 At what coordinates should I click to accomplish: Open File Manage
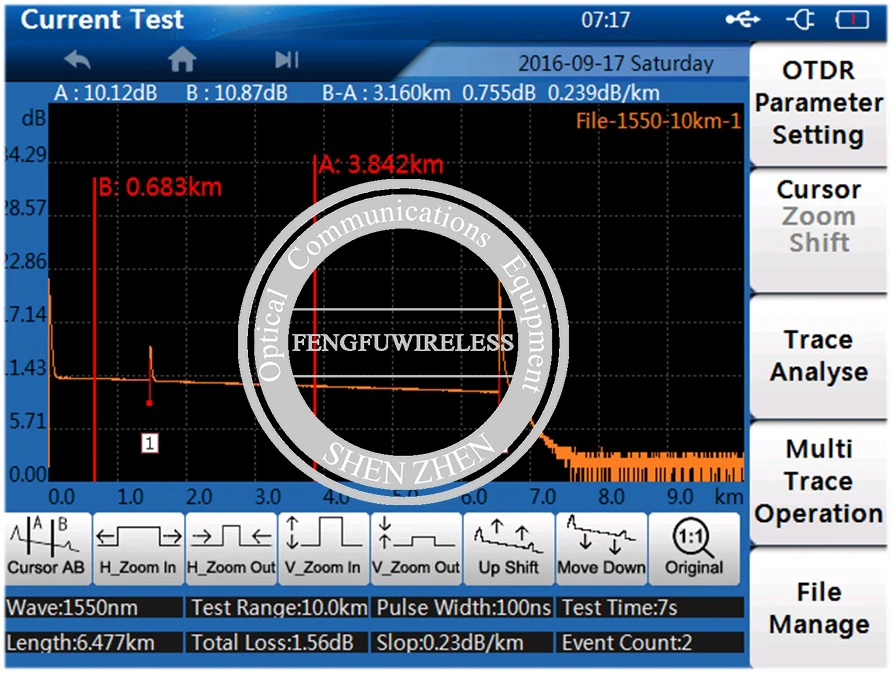[x=819, y=608]
